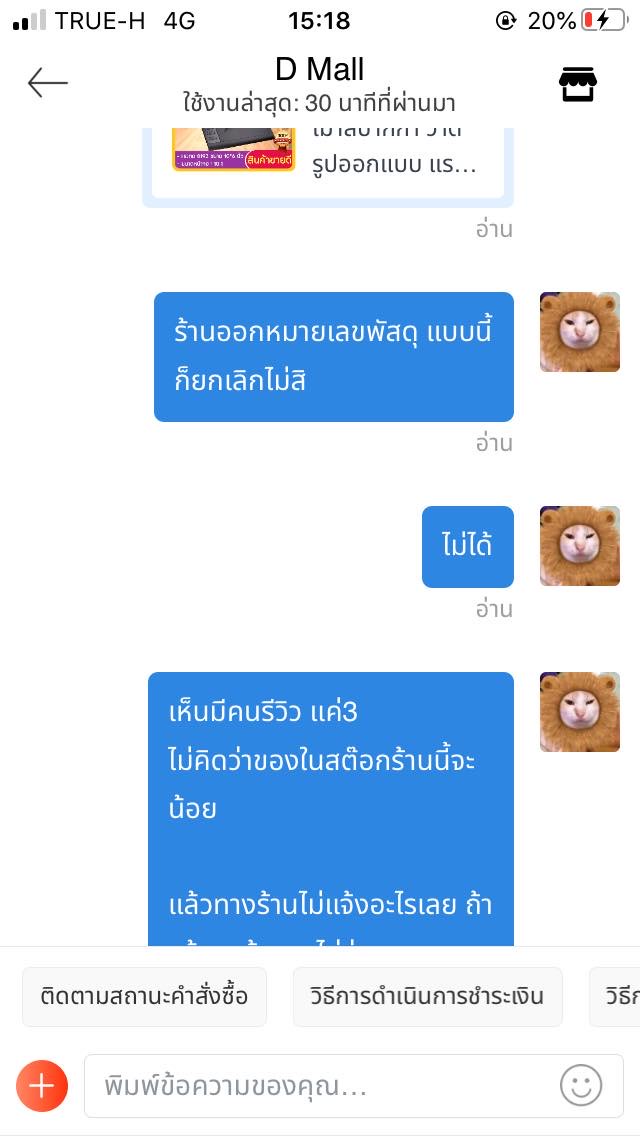Tap lion cat avatar beside เห็นมีคนรีวิว message
This screenshot has height=1136, width=640.
pyautogui.click(x=580, y=711)
